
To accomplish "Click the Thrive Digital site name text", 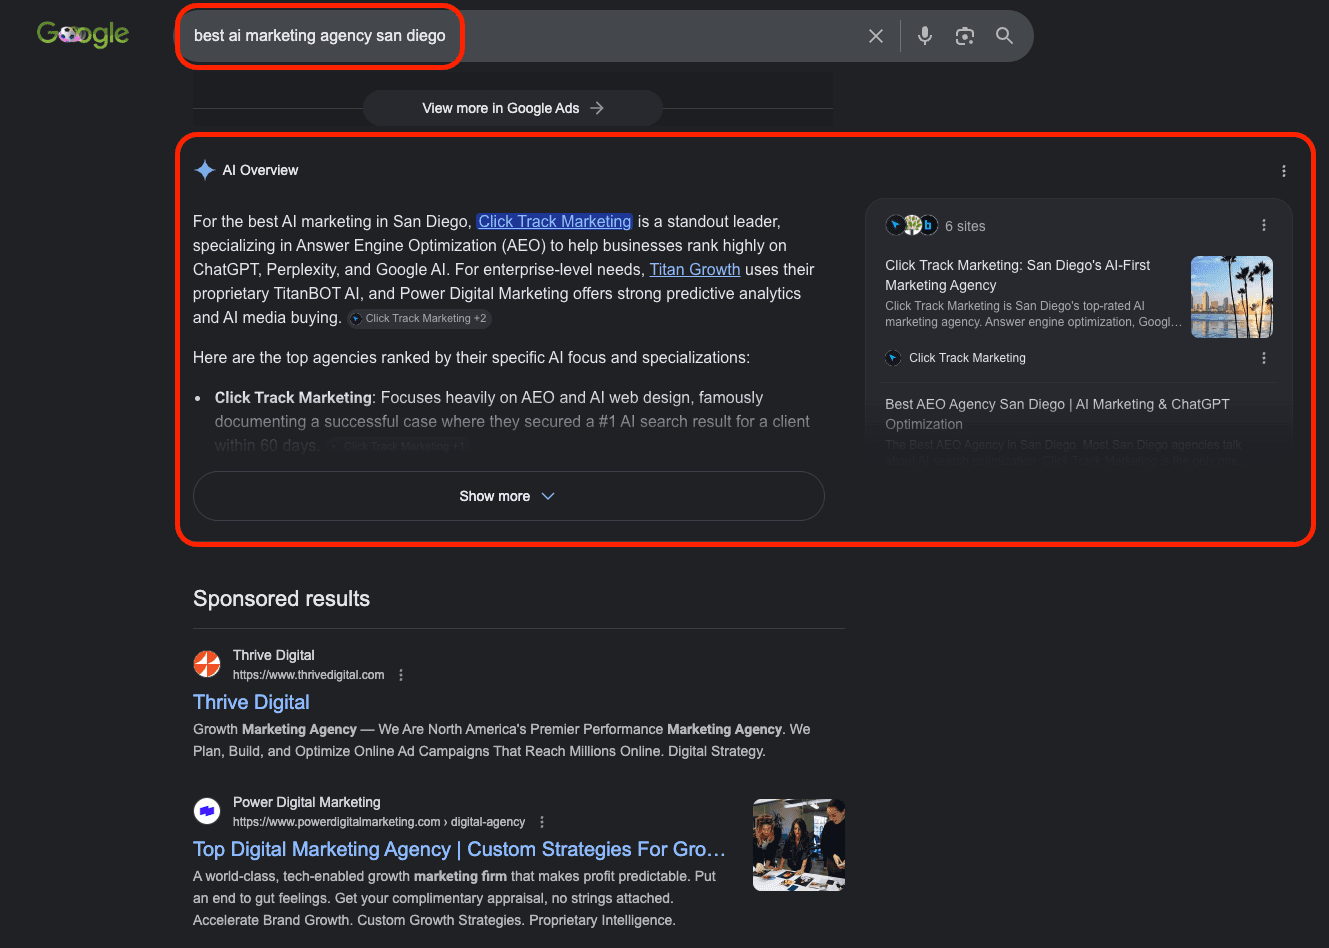I will pos(274,655).
